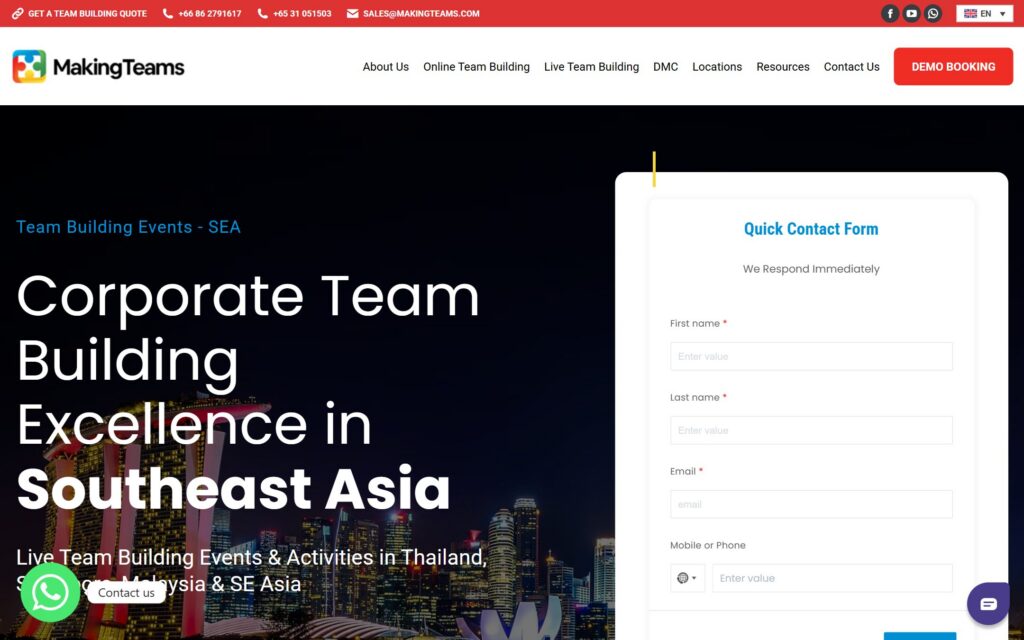Call the number +66 86 2791617
Image resolution: width=1024 pixels, height=640 pixels.
tap(210, 13)
